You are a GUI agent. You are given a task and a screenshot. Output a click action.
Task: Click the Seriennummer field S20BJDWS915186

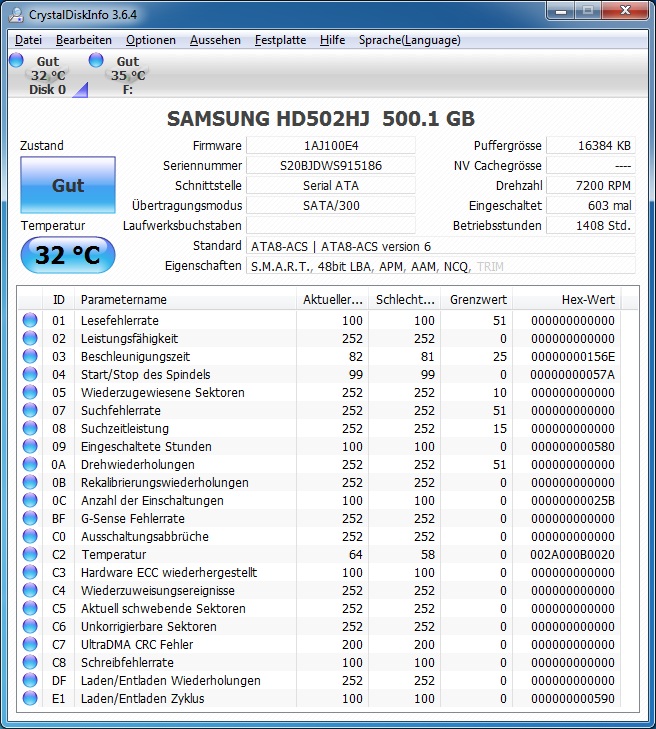coord(331,166)
